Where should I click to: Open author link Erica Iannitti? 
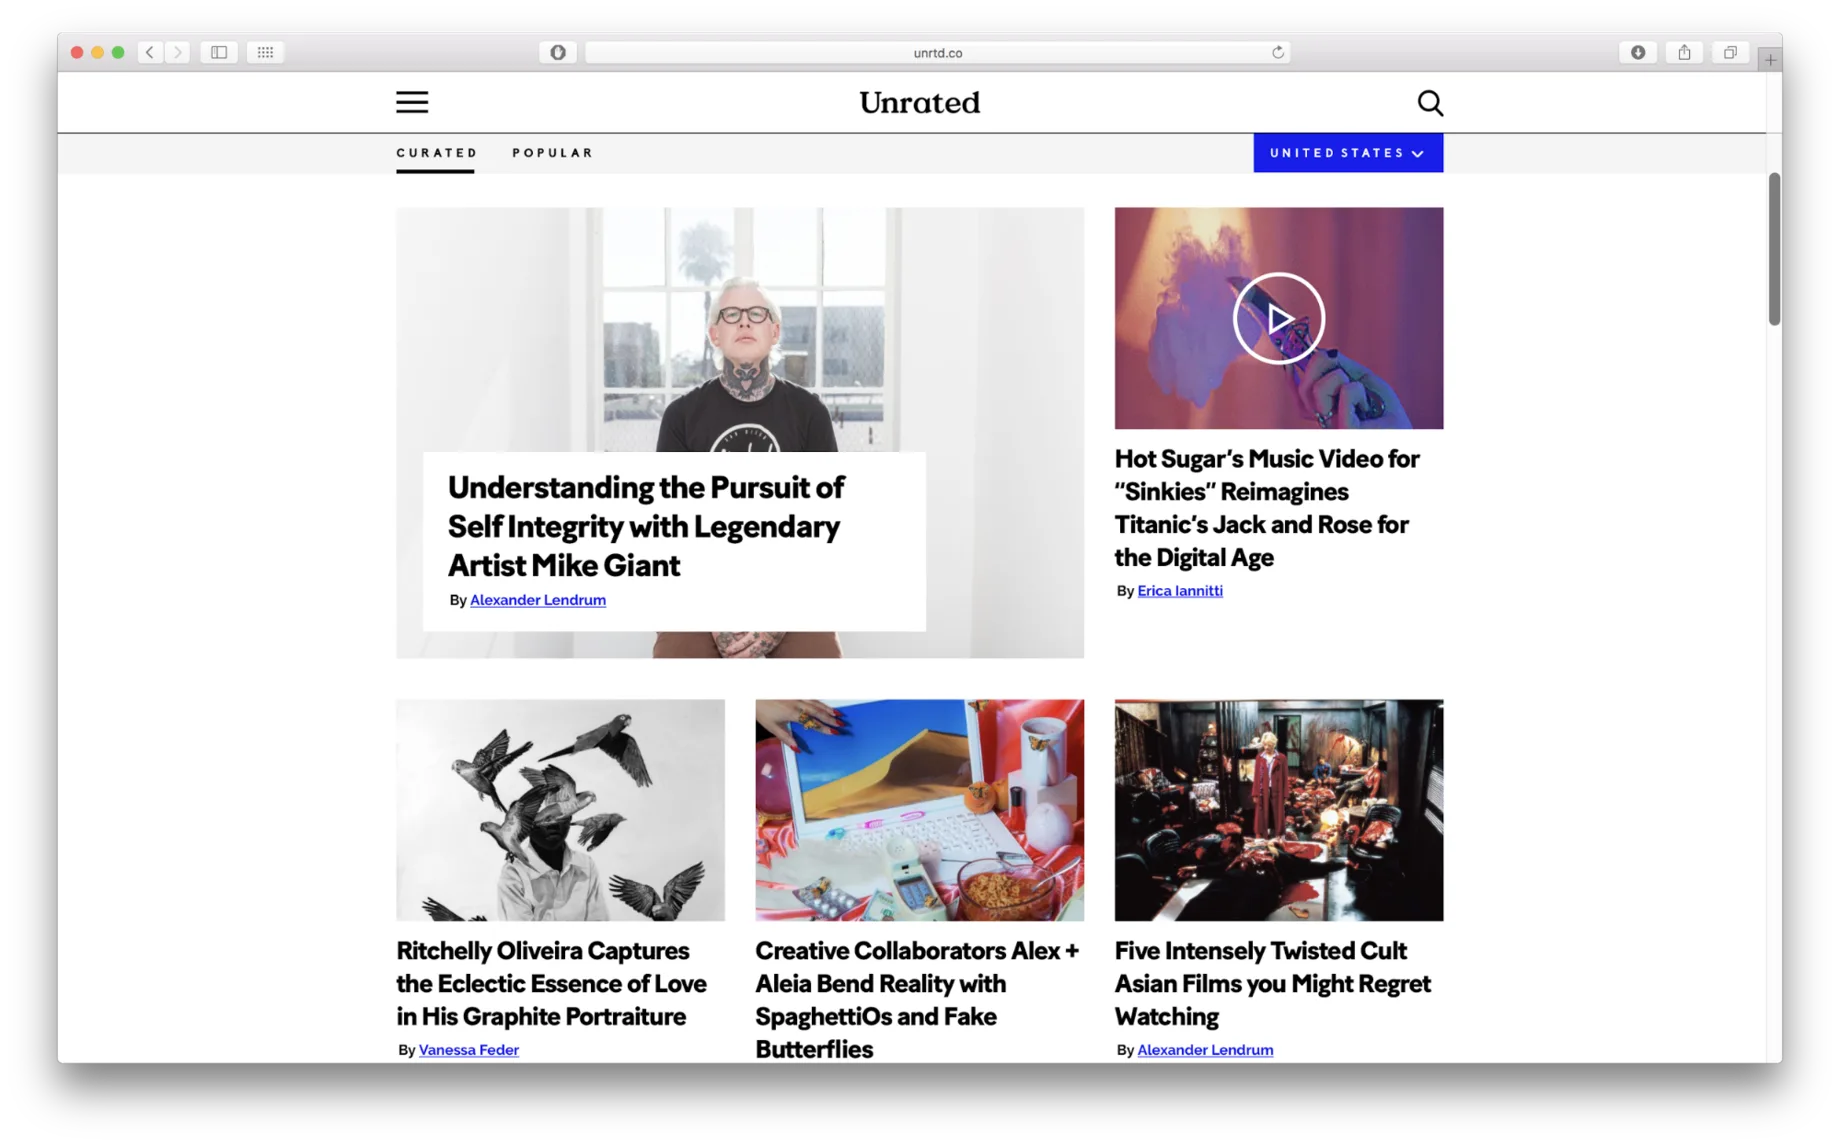[1179, 591]
